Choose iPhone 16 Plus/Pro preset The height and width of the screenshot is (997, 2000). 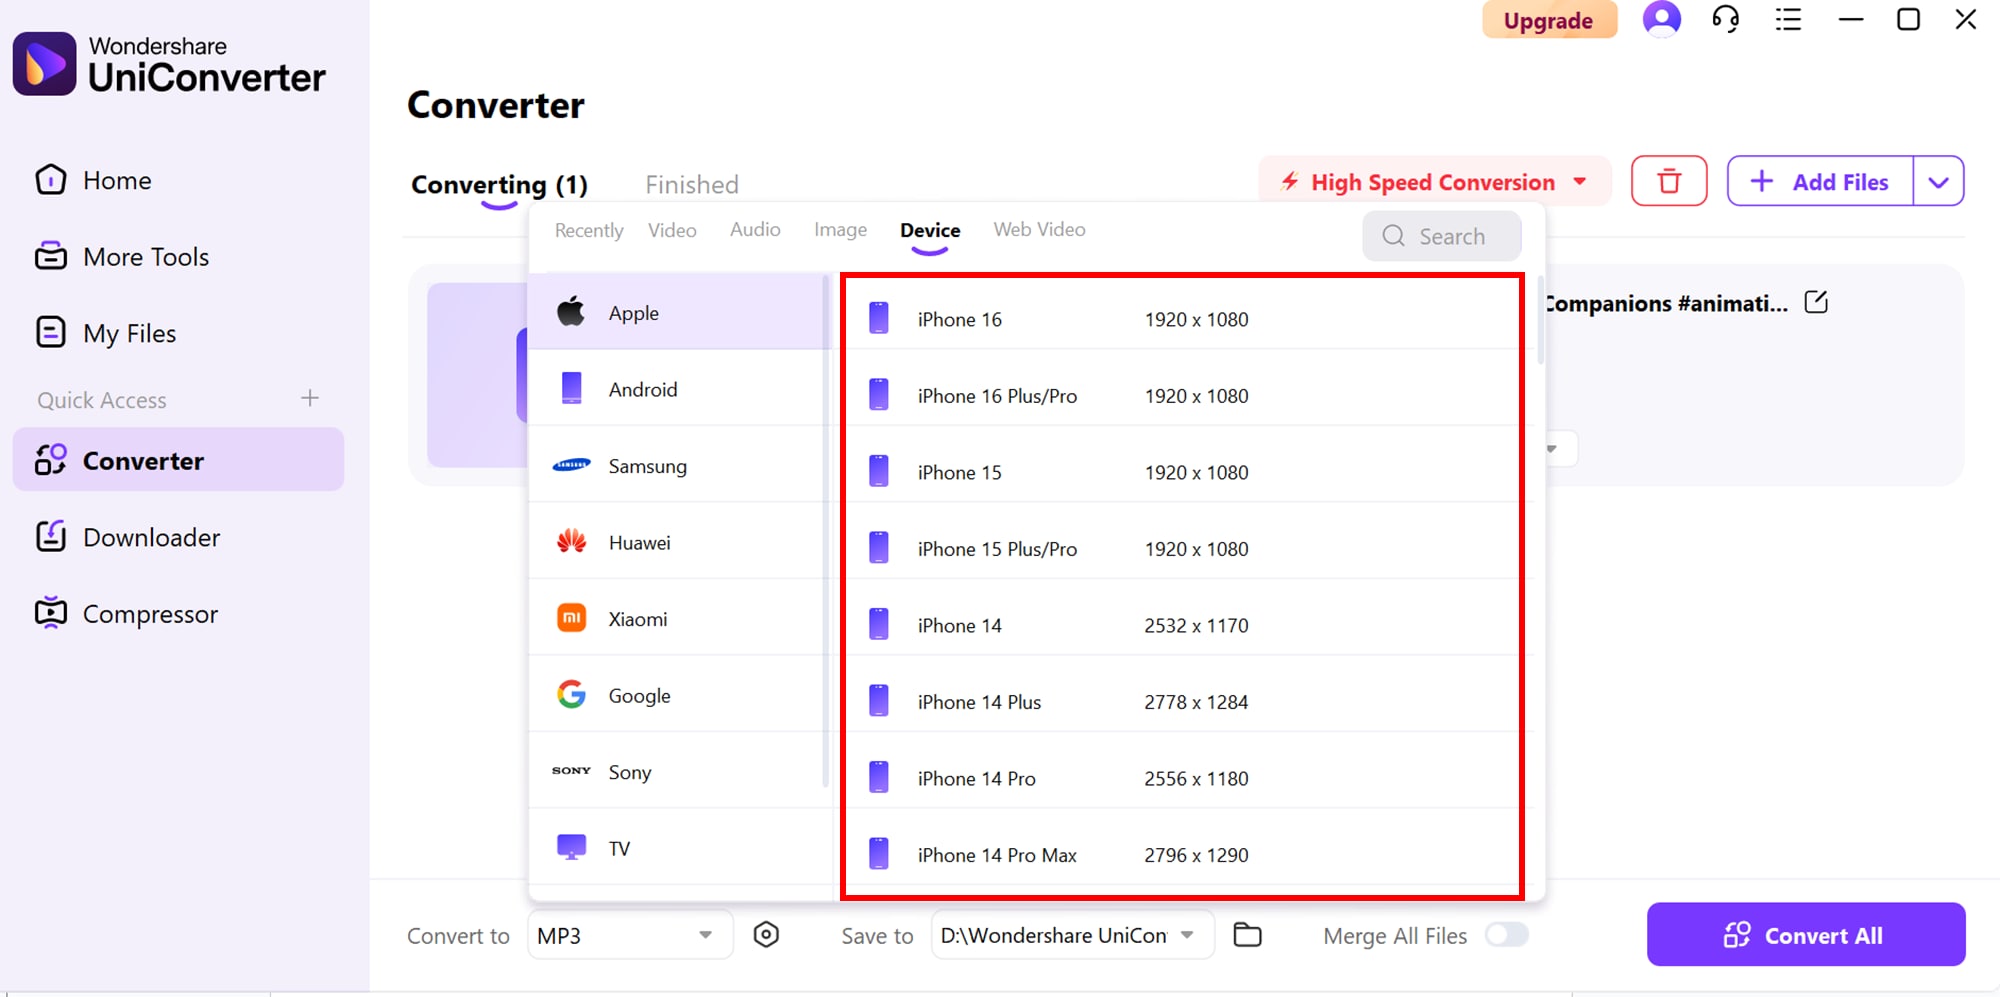pyautogui.click(x=1183, y=396)
